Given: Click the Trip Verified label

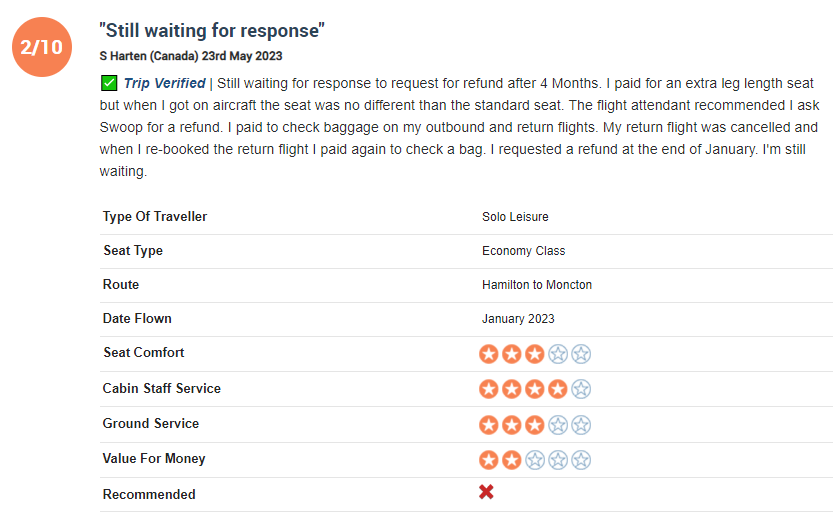Looking at the screenshot, I should click(x=165, y=83).
